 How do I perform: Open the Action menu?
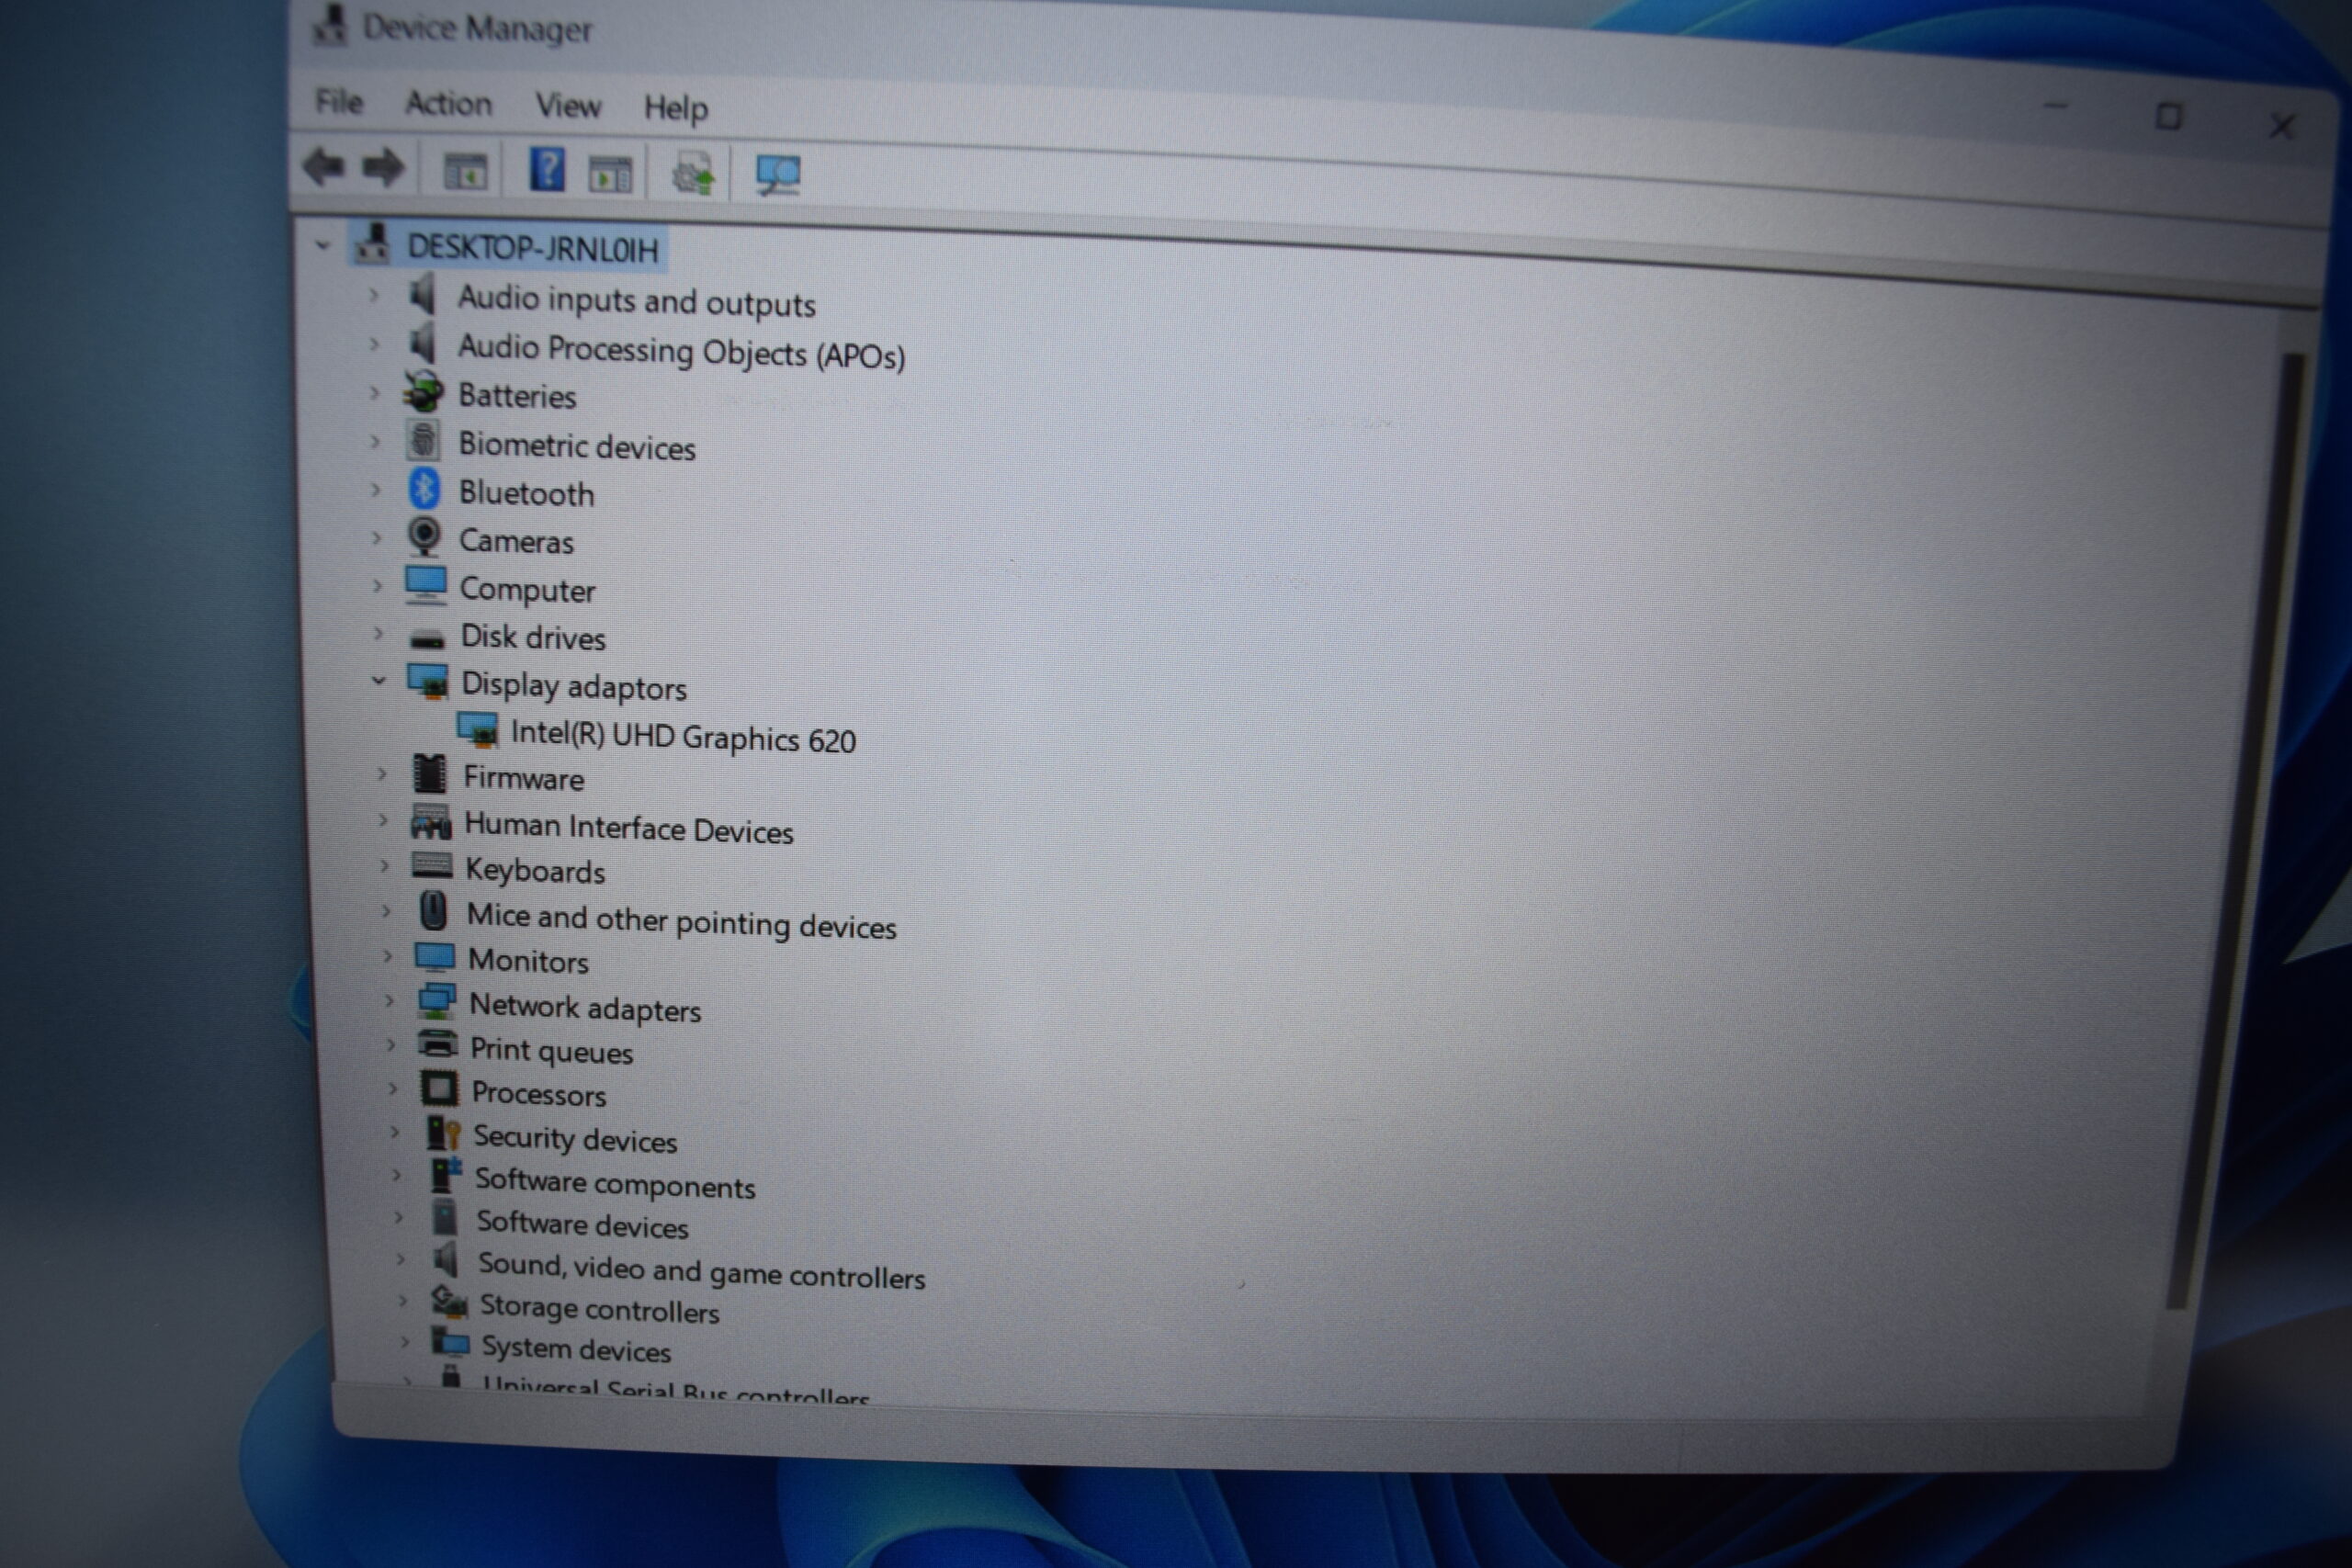pos(449,103)
